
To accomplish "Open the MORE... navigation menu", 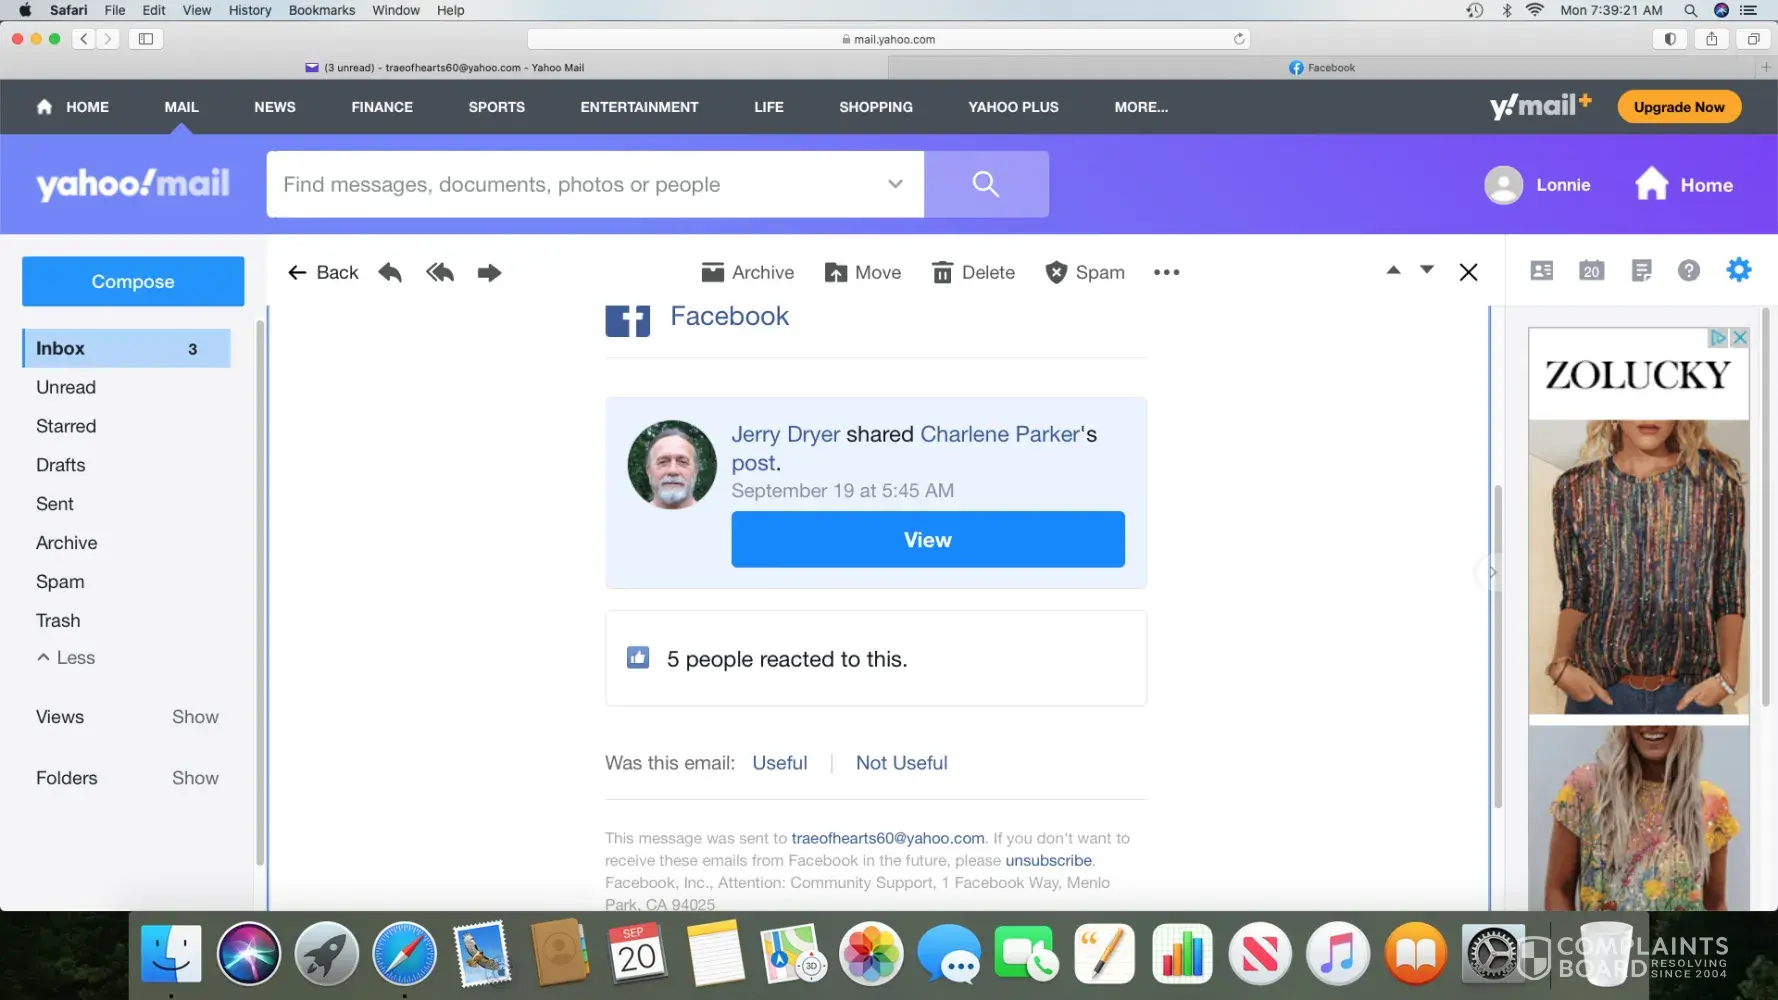I will [x=1141, y=107].
